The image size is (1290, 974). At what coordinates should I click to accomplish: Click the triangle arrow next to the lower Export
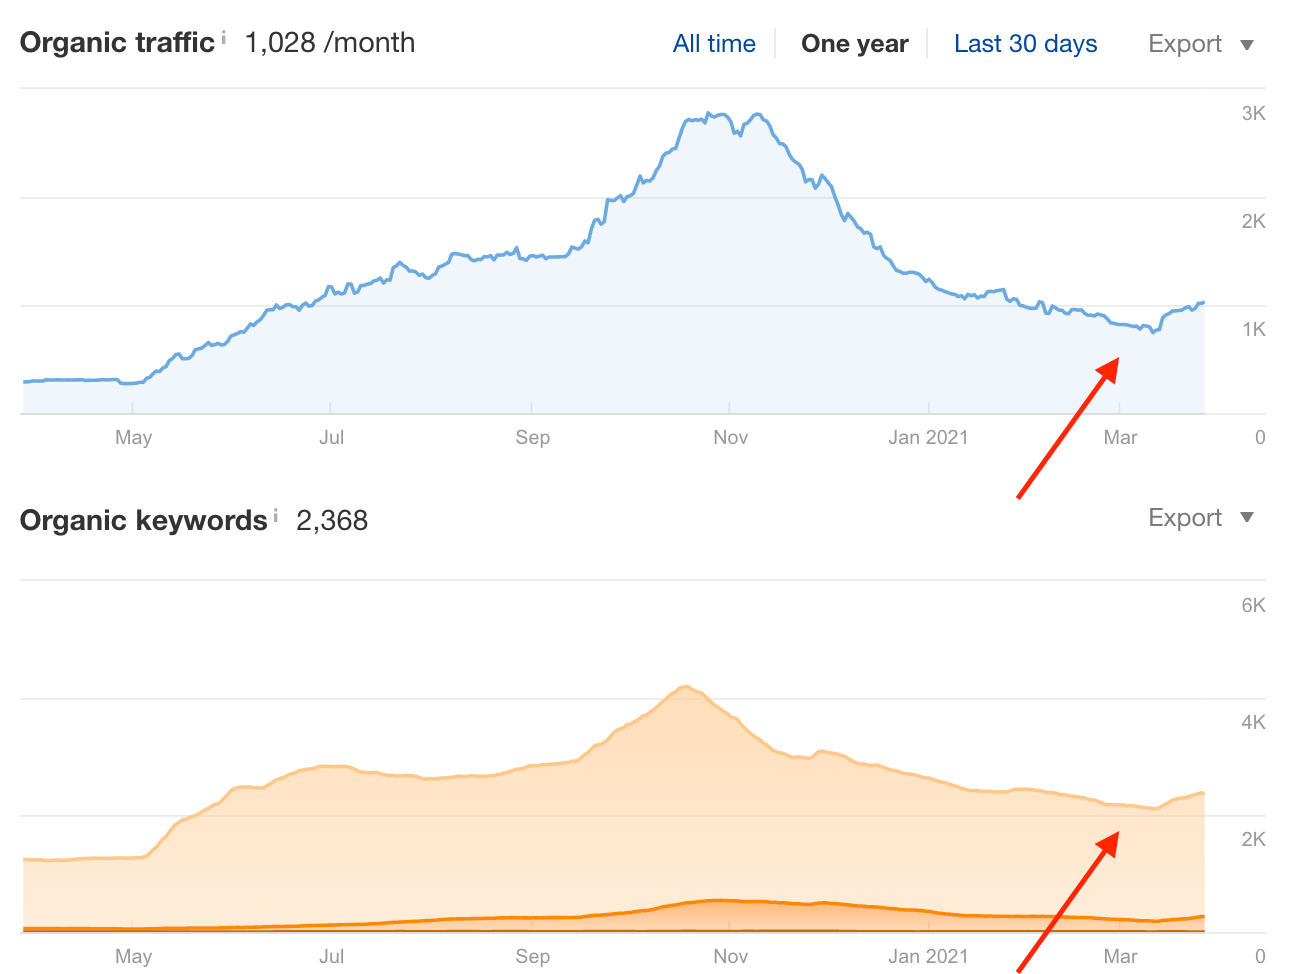tap(1246, 518)
